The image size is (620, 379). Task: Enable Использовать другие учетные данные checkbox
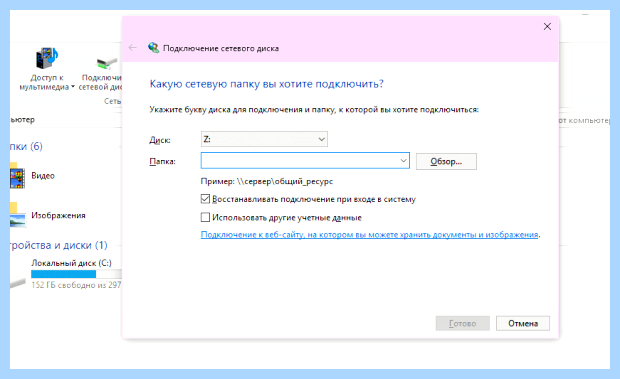click(x=205, y=217)
